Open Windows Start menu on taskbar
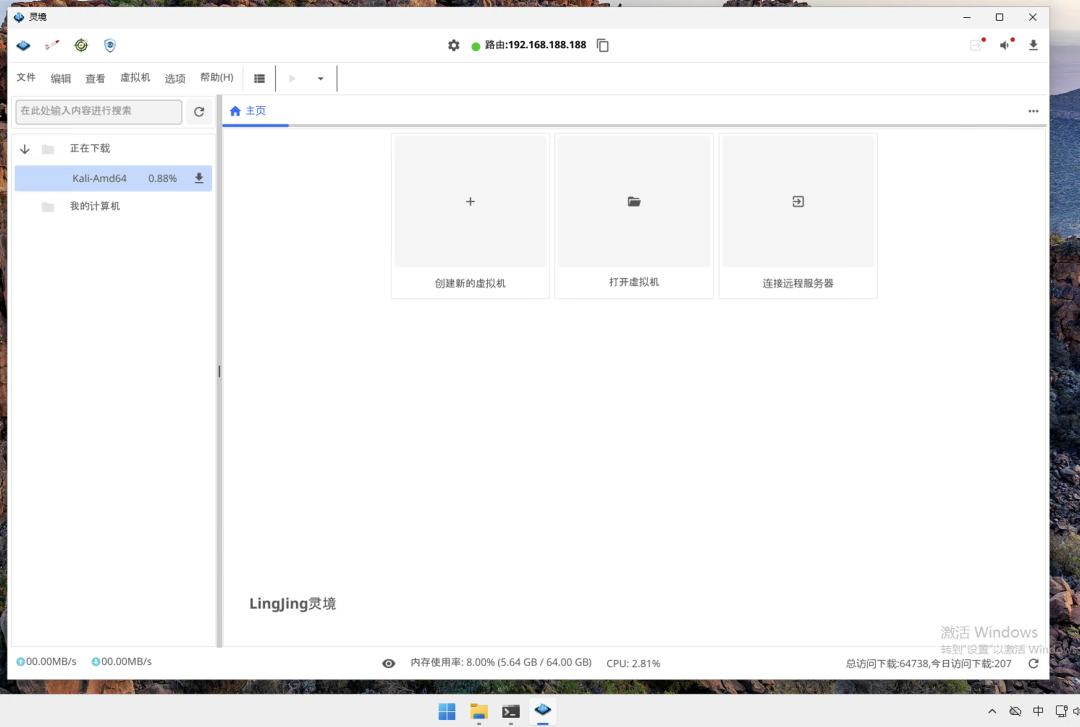The width and height of the screenshot is (1080, 727). pos(447,711)
